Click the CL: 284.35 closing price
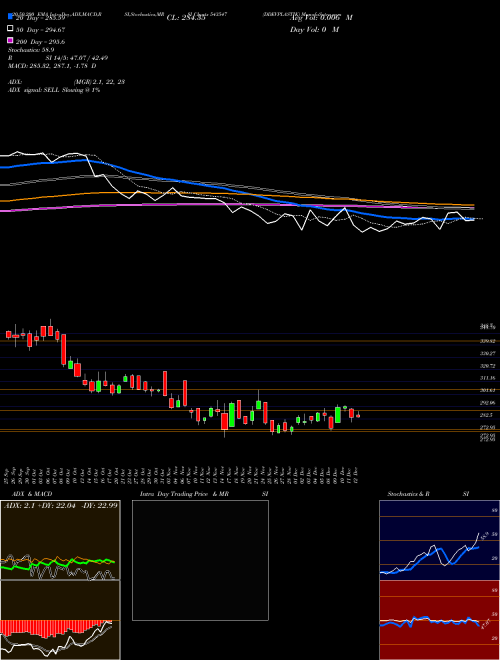This screenshot has height=660, width=500. click(186, 18)
